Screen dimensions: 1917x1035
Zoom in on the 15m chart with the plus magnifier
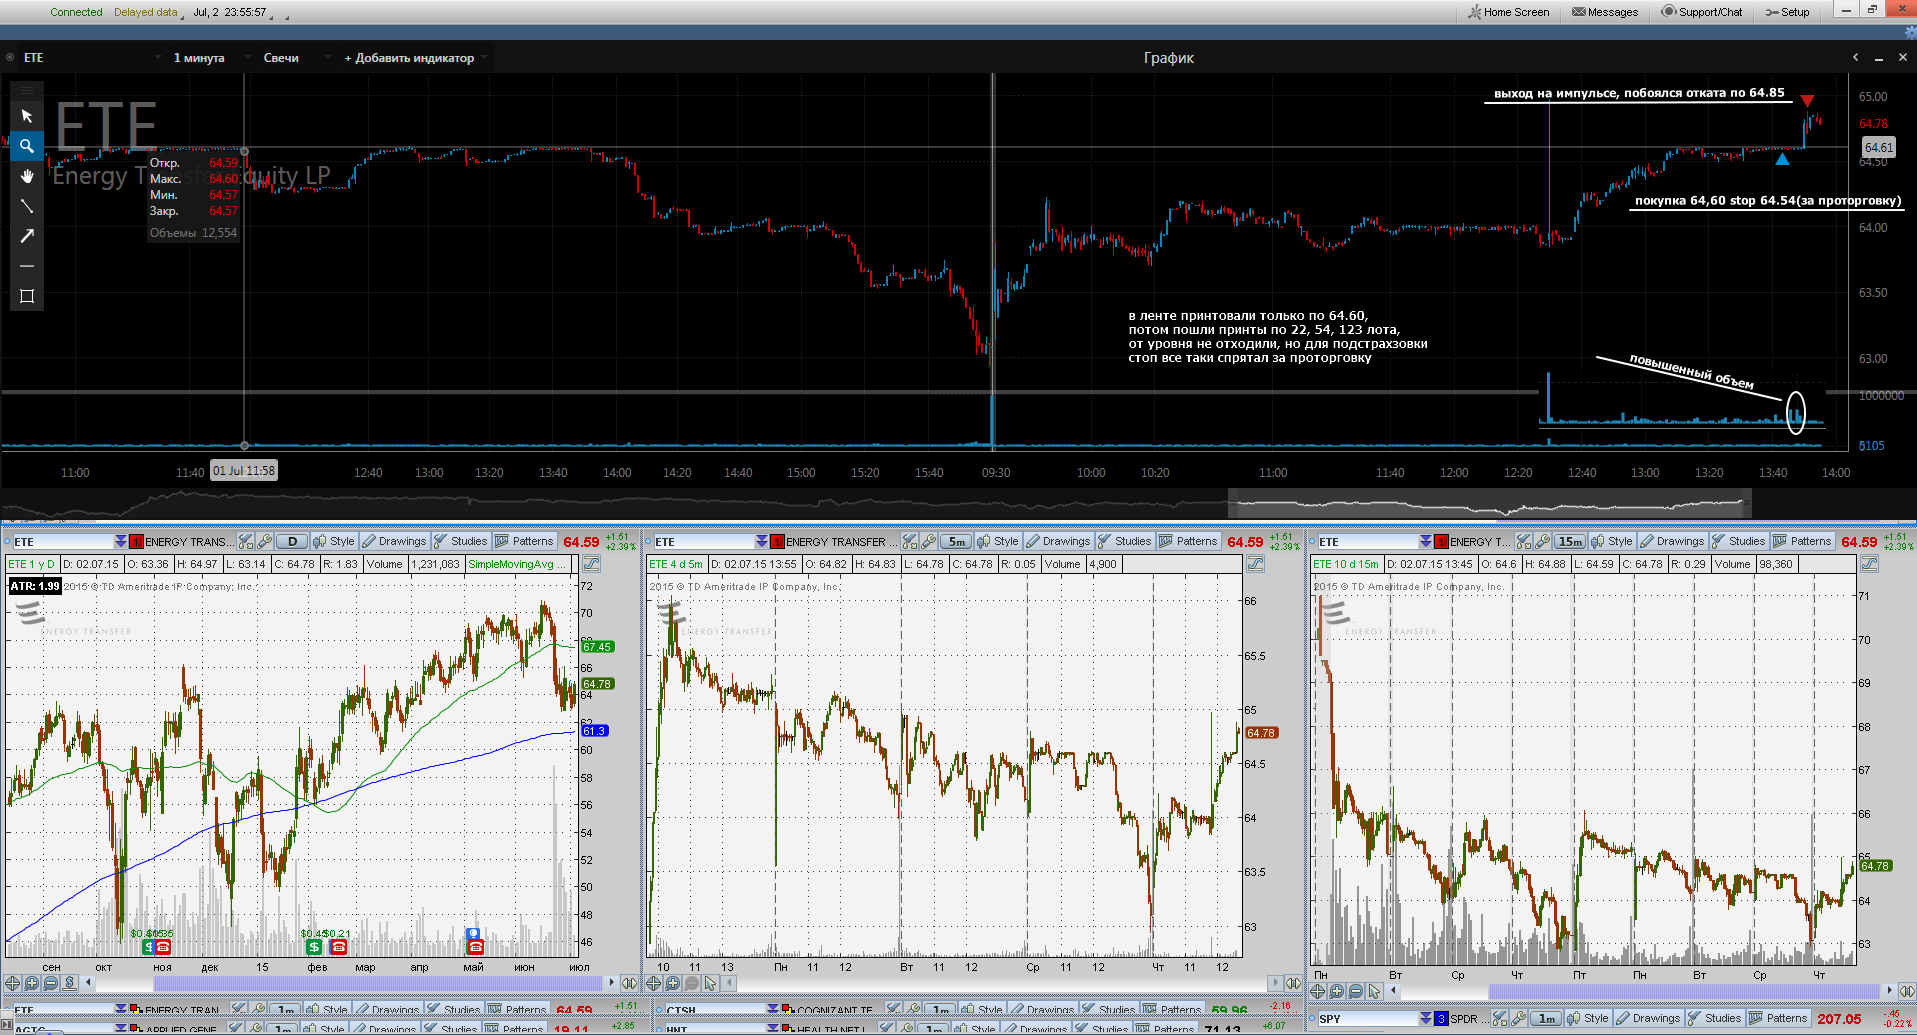coord(1337,991)
